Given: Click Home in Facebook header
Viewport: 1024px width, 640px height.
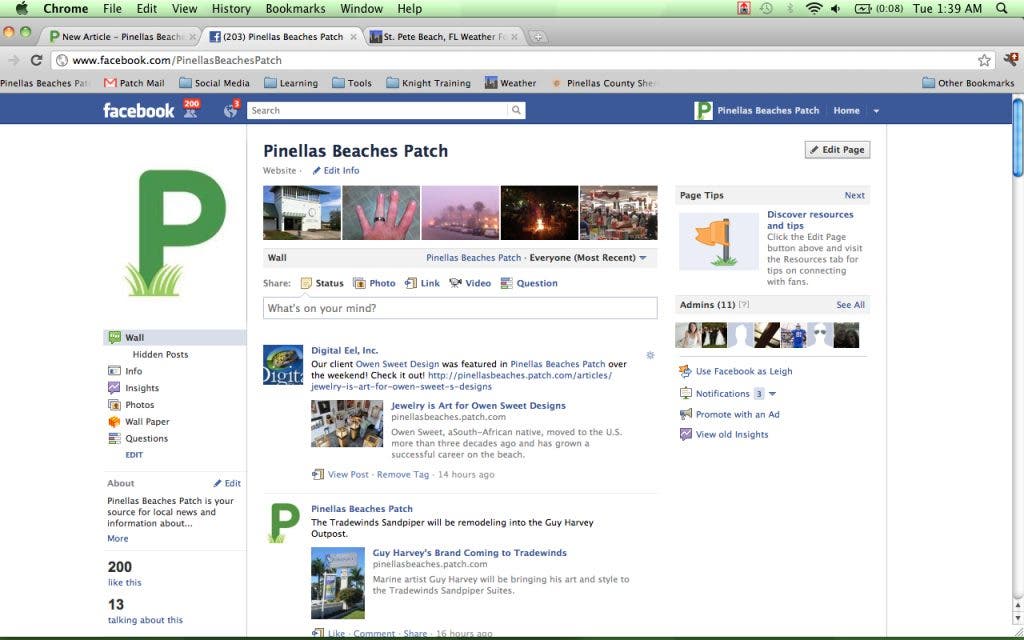Looking at the screenshot, I should (x=846, y=110).
